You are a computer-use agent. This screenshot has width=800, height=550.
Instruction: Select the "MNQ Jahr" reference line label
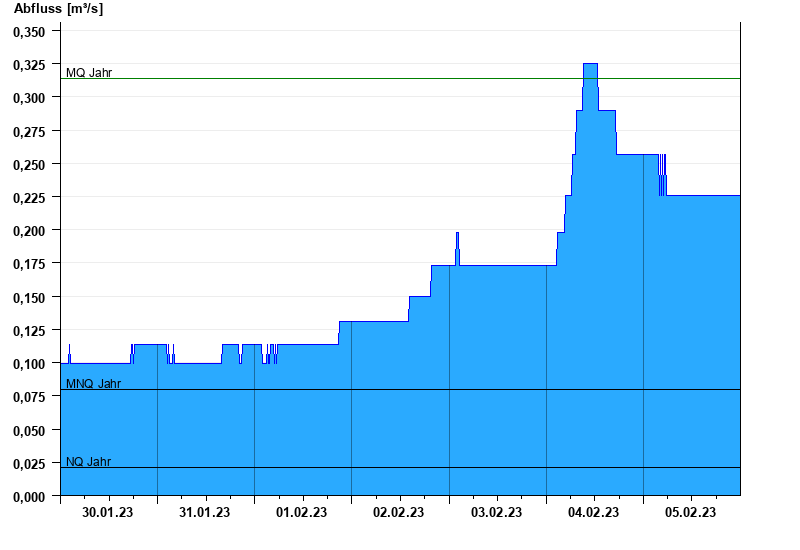93,384
